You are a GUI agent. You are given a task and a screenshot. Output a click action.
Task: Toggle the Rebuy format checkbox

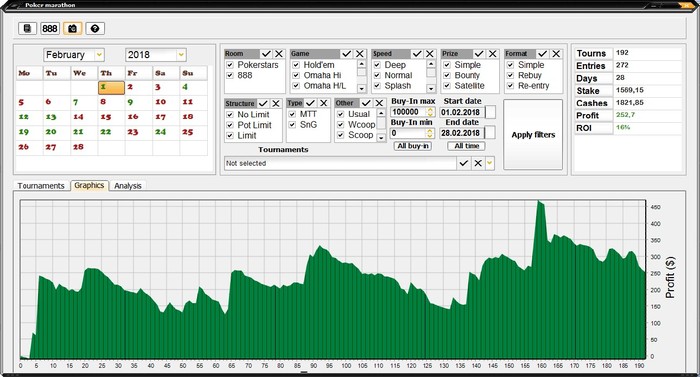[x=510, y=75]
